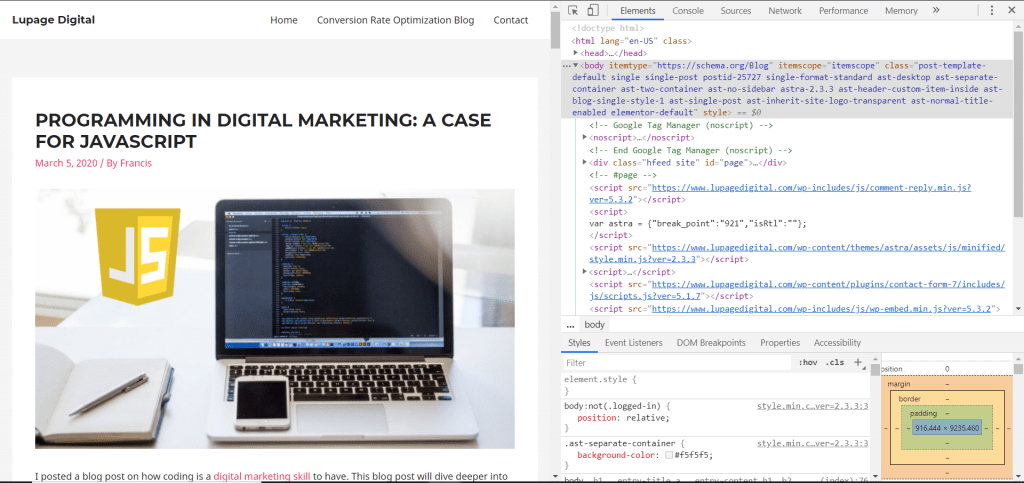Image resolution: width=1024 pixels, height=483 pixels.
Task: Expand the noscript element node
Action: [584, 138]
